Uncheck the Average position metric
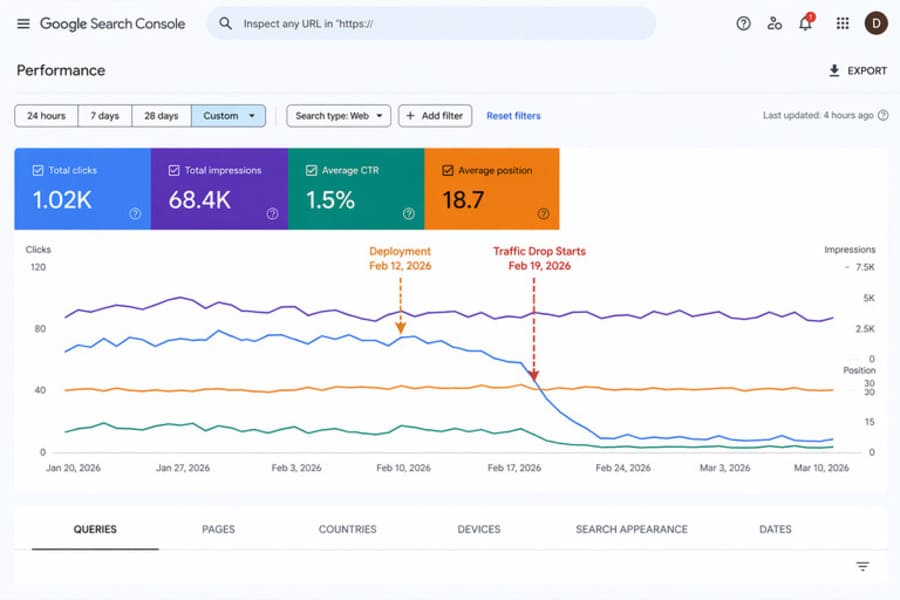Image resolution: width=900 pixels, height=600 pixels. [446, 169]
